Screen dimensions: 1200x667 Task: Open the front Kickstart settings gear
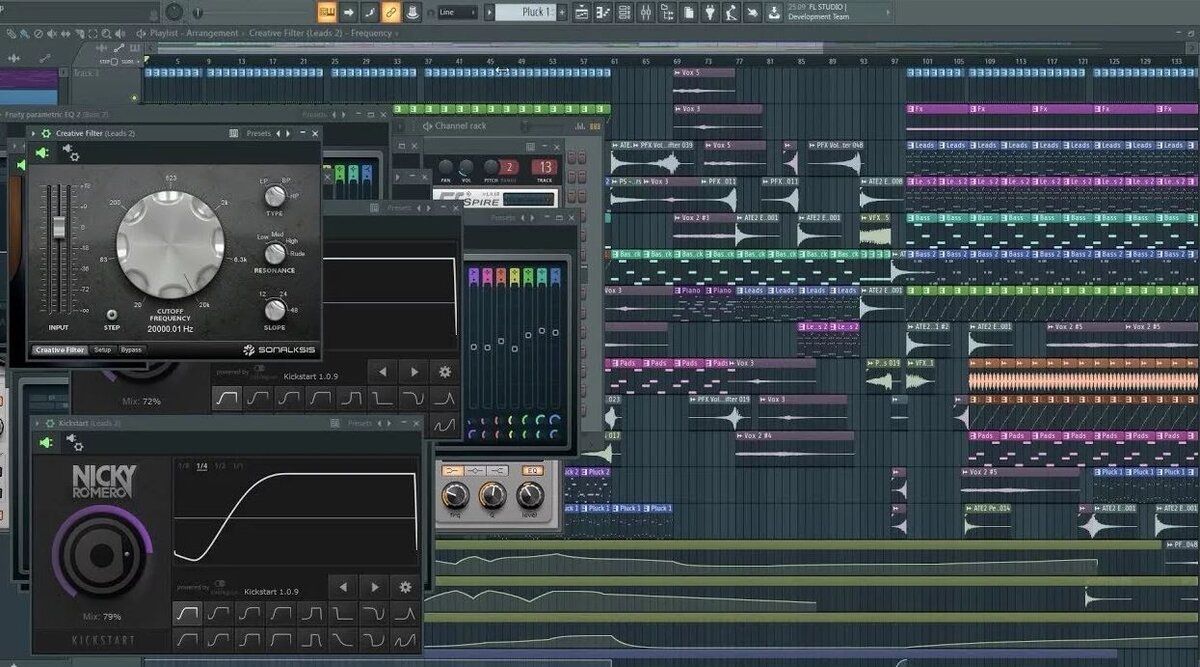coord(405,587)
